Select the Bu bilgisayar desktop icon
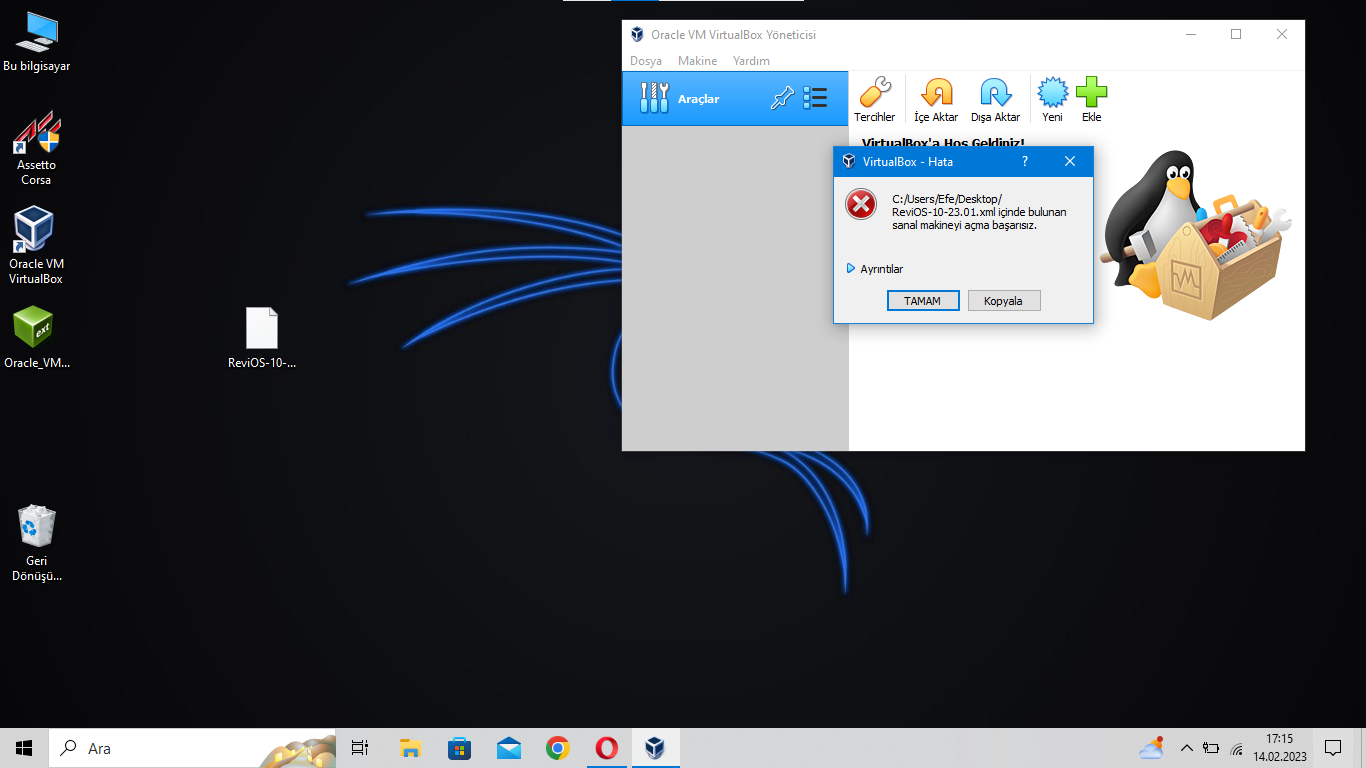This screenshot has width=1366, height=768. (37, 43)
